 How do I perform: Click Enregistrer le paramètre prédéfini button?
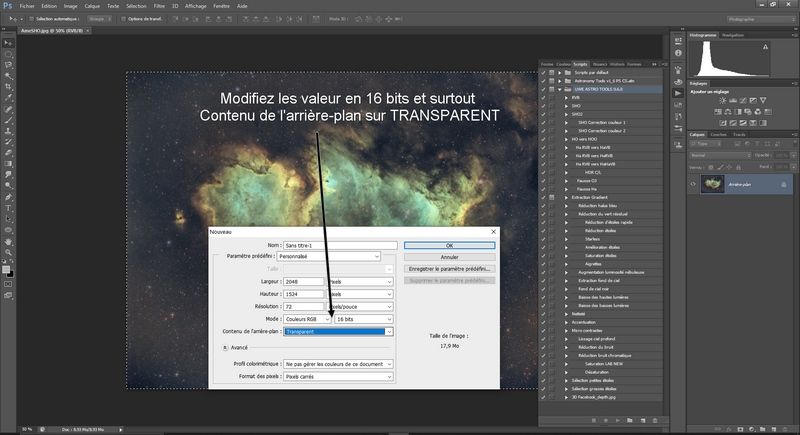[449, 269]
